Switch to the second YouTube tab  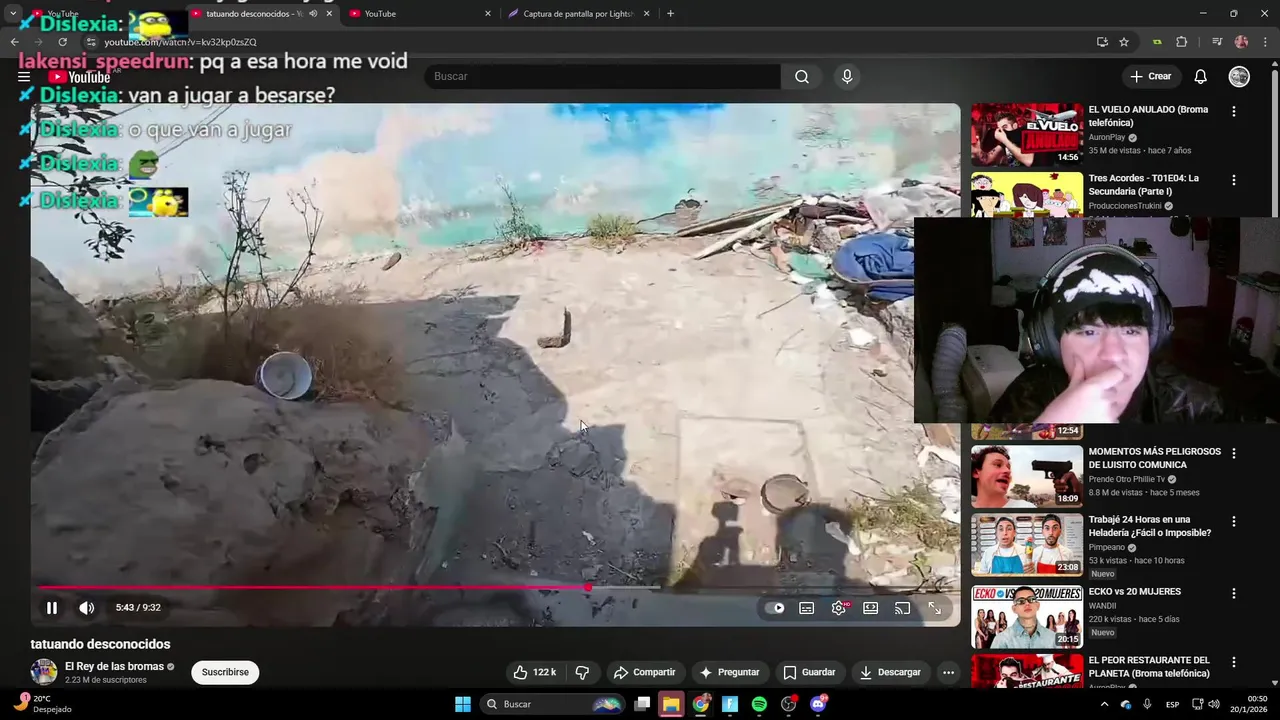point(420,14)
